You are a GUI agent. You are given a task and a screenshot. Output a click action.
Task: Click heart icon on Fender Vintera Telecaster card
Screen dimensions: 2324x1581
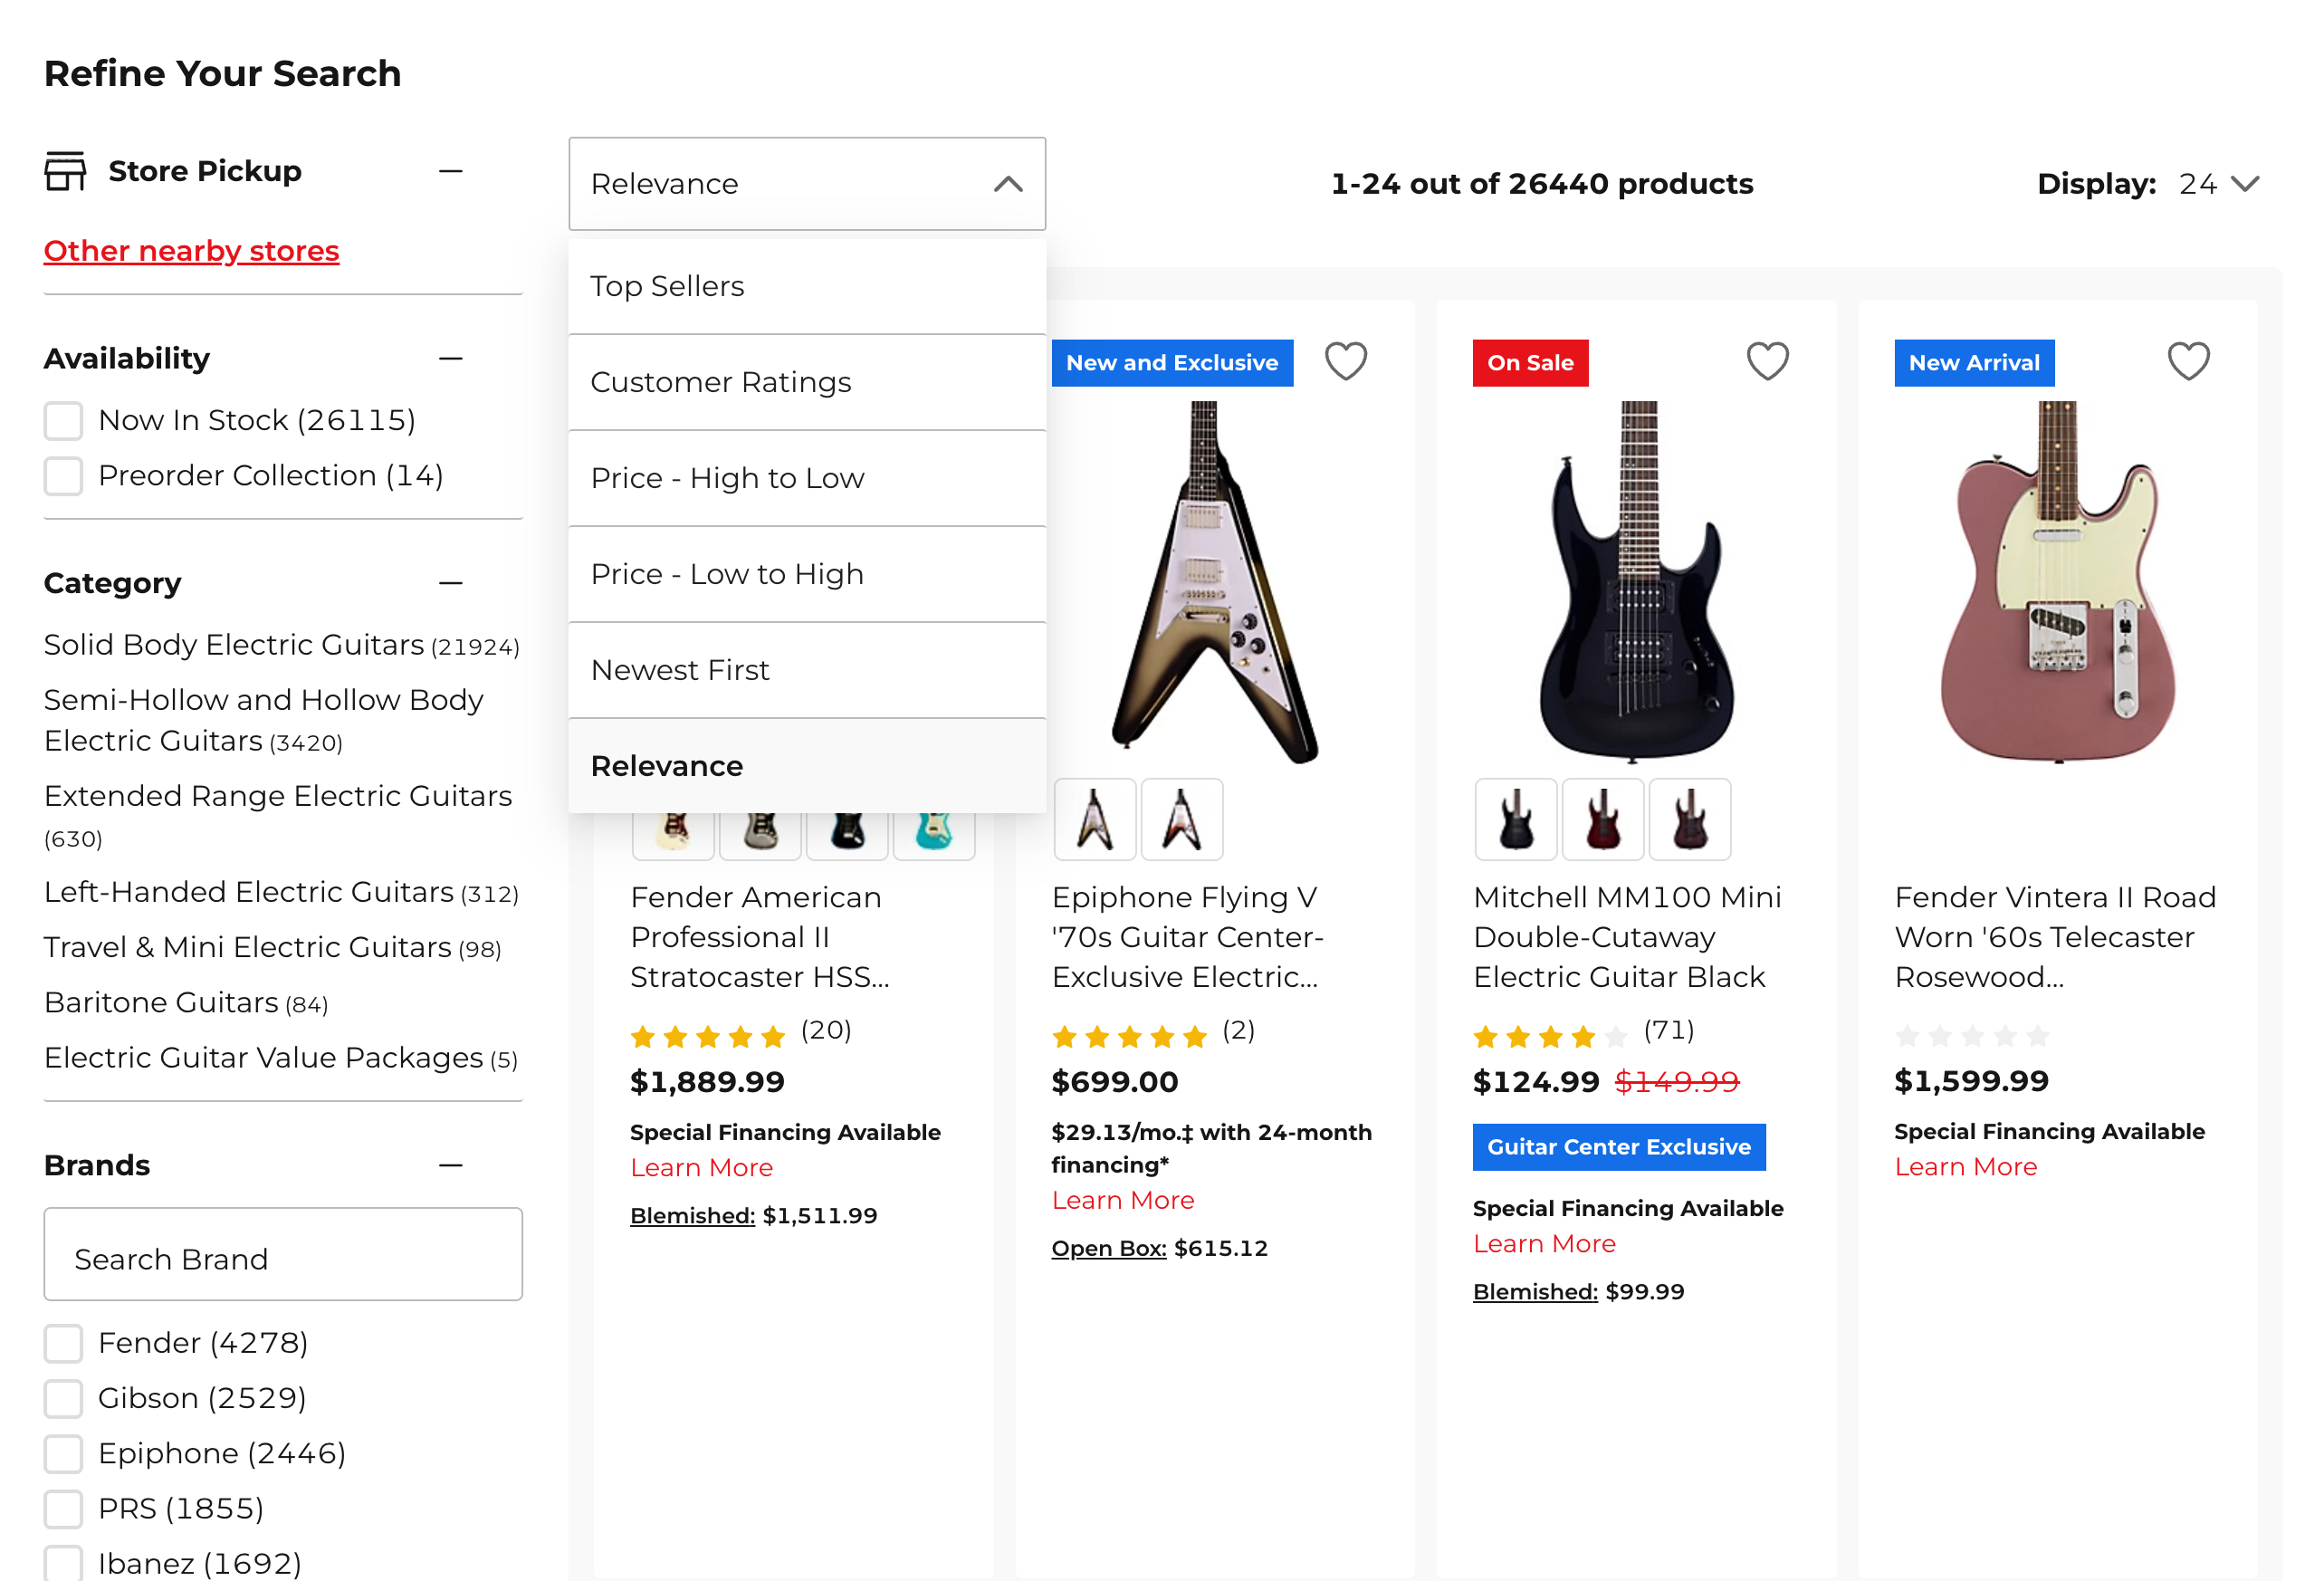tap(2188, 362)
